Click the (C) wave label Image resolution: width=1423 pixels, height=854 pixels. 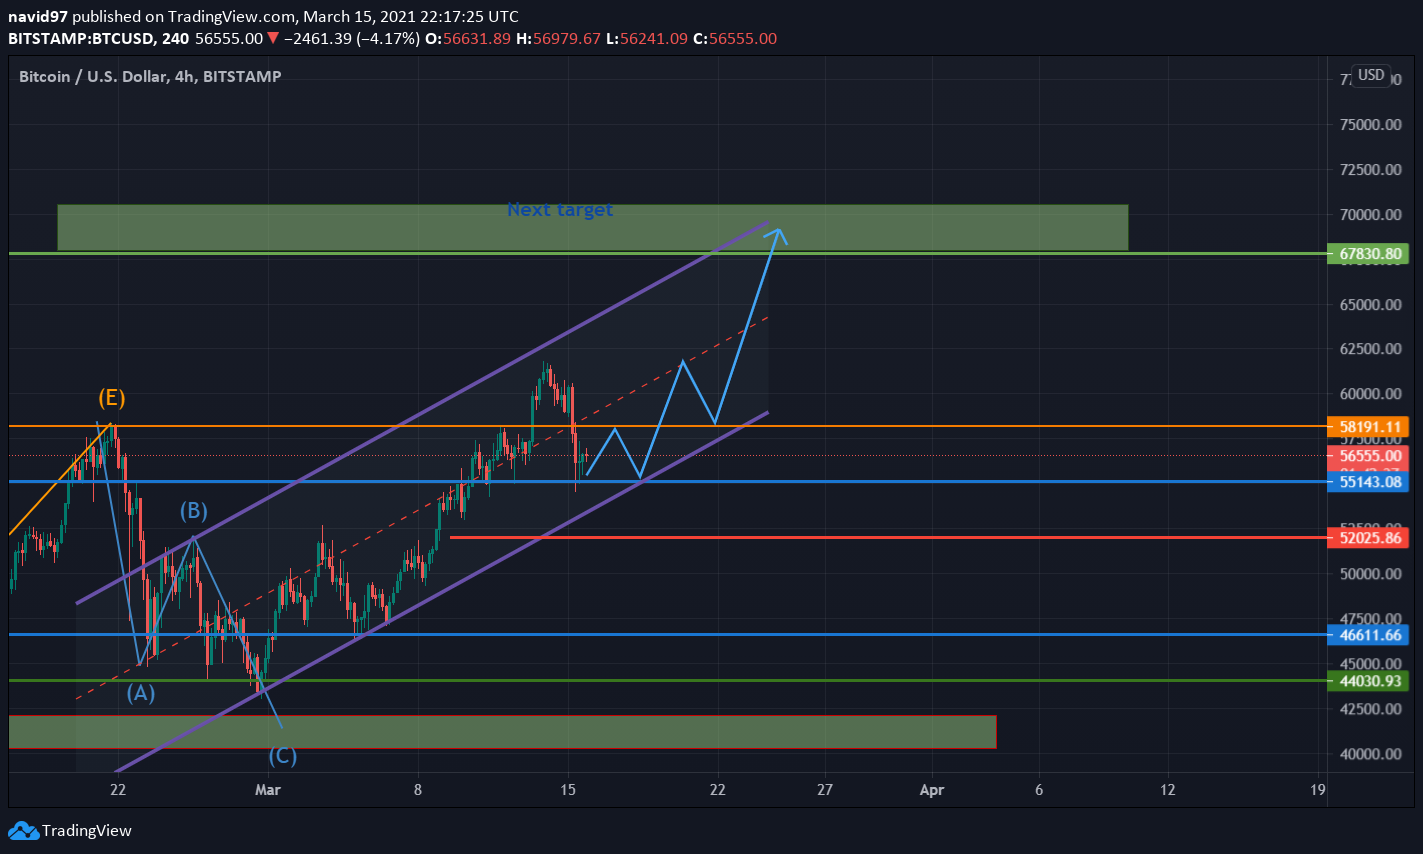coord(282,756)
